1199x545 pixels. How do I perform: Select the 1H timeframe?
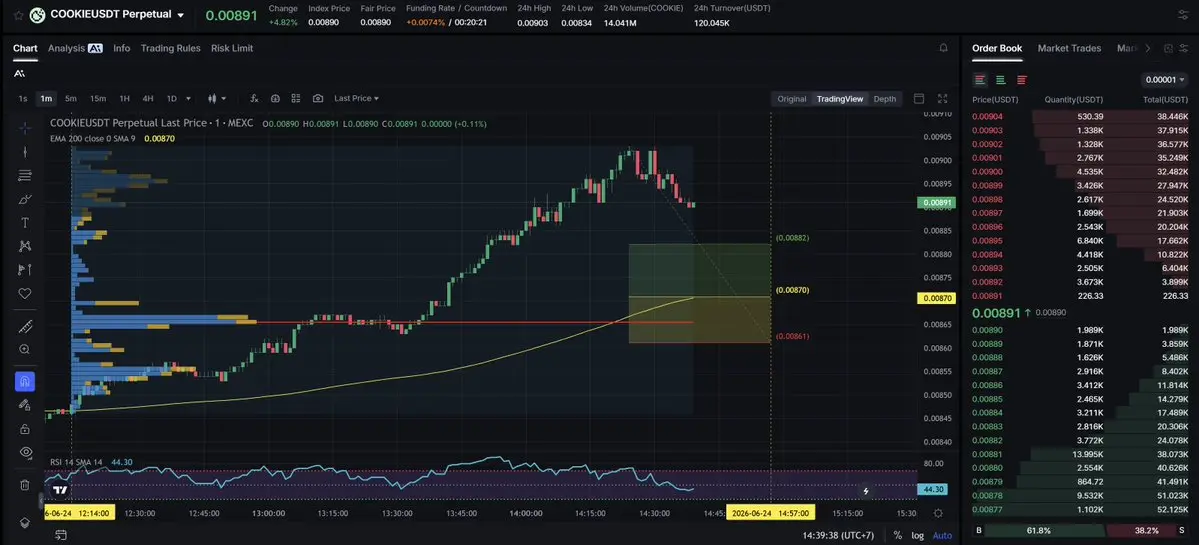(x=125, y=99)
